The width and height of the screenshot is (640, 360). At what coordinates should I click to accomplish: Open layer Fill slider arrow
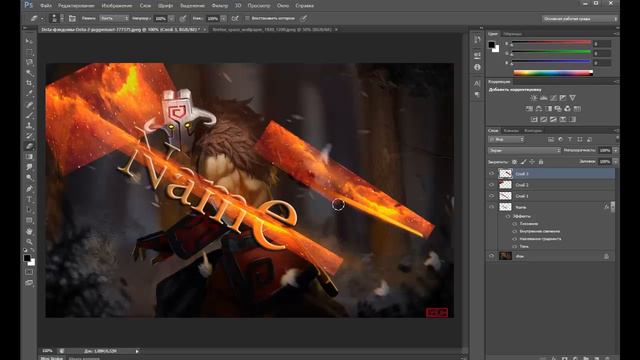(x=616, y=162)
